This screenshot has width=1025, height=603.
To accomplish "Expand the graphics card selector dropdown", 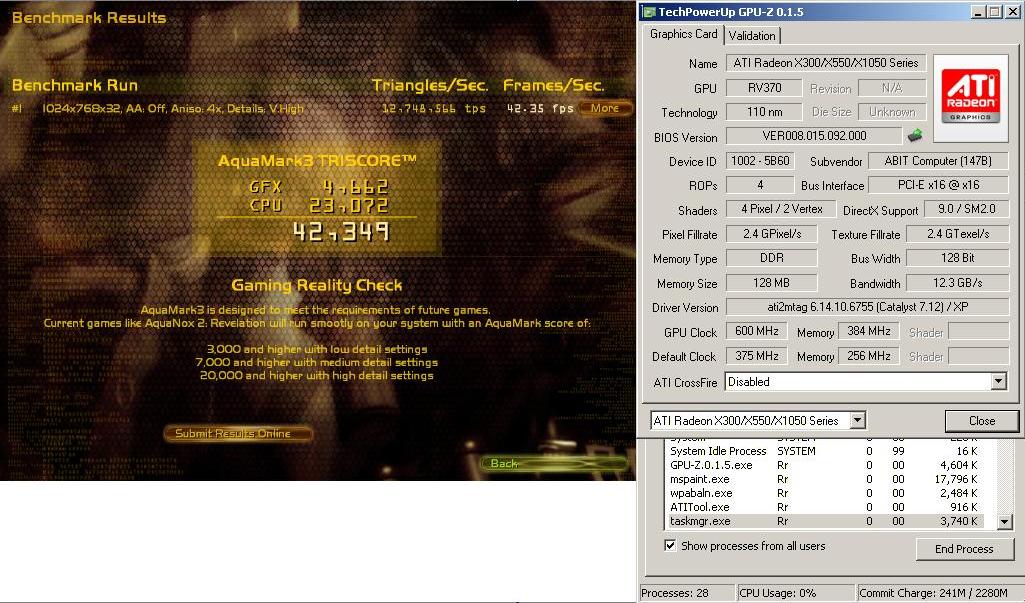I will (x=858, y=421).
